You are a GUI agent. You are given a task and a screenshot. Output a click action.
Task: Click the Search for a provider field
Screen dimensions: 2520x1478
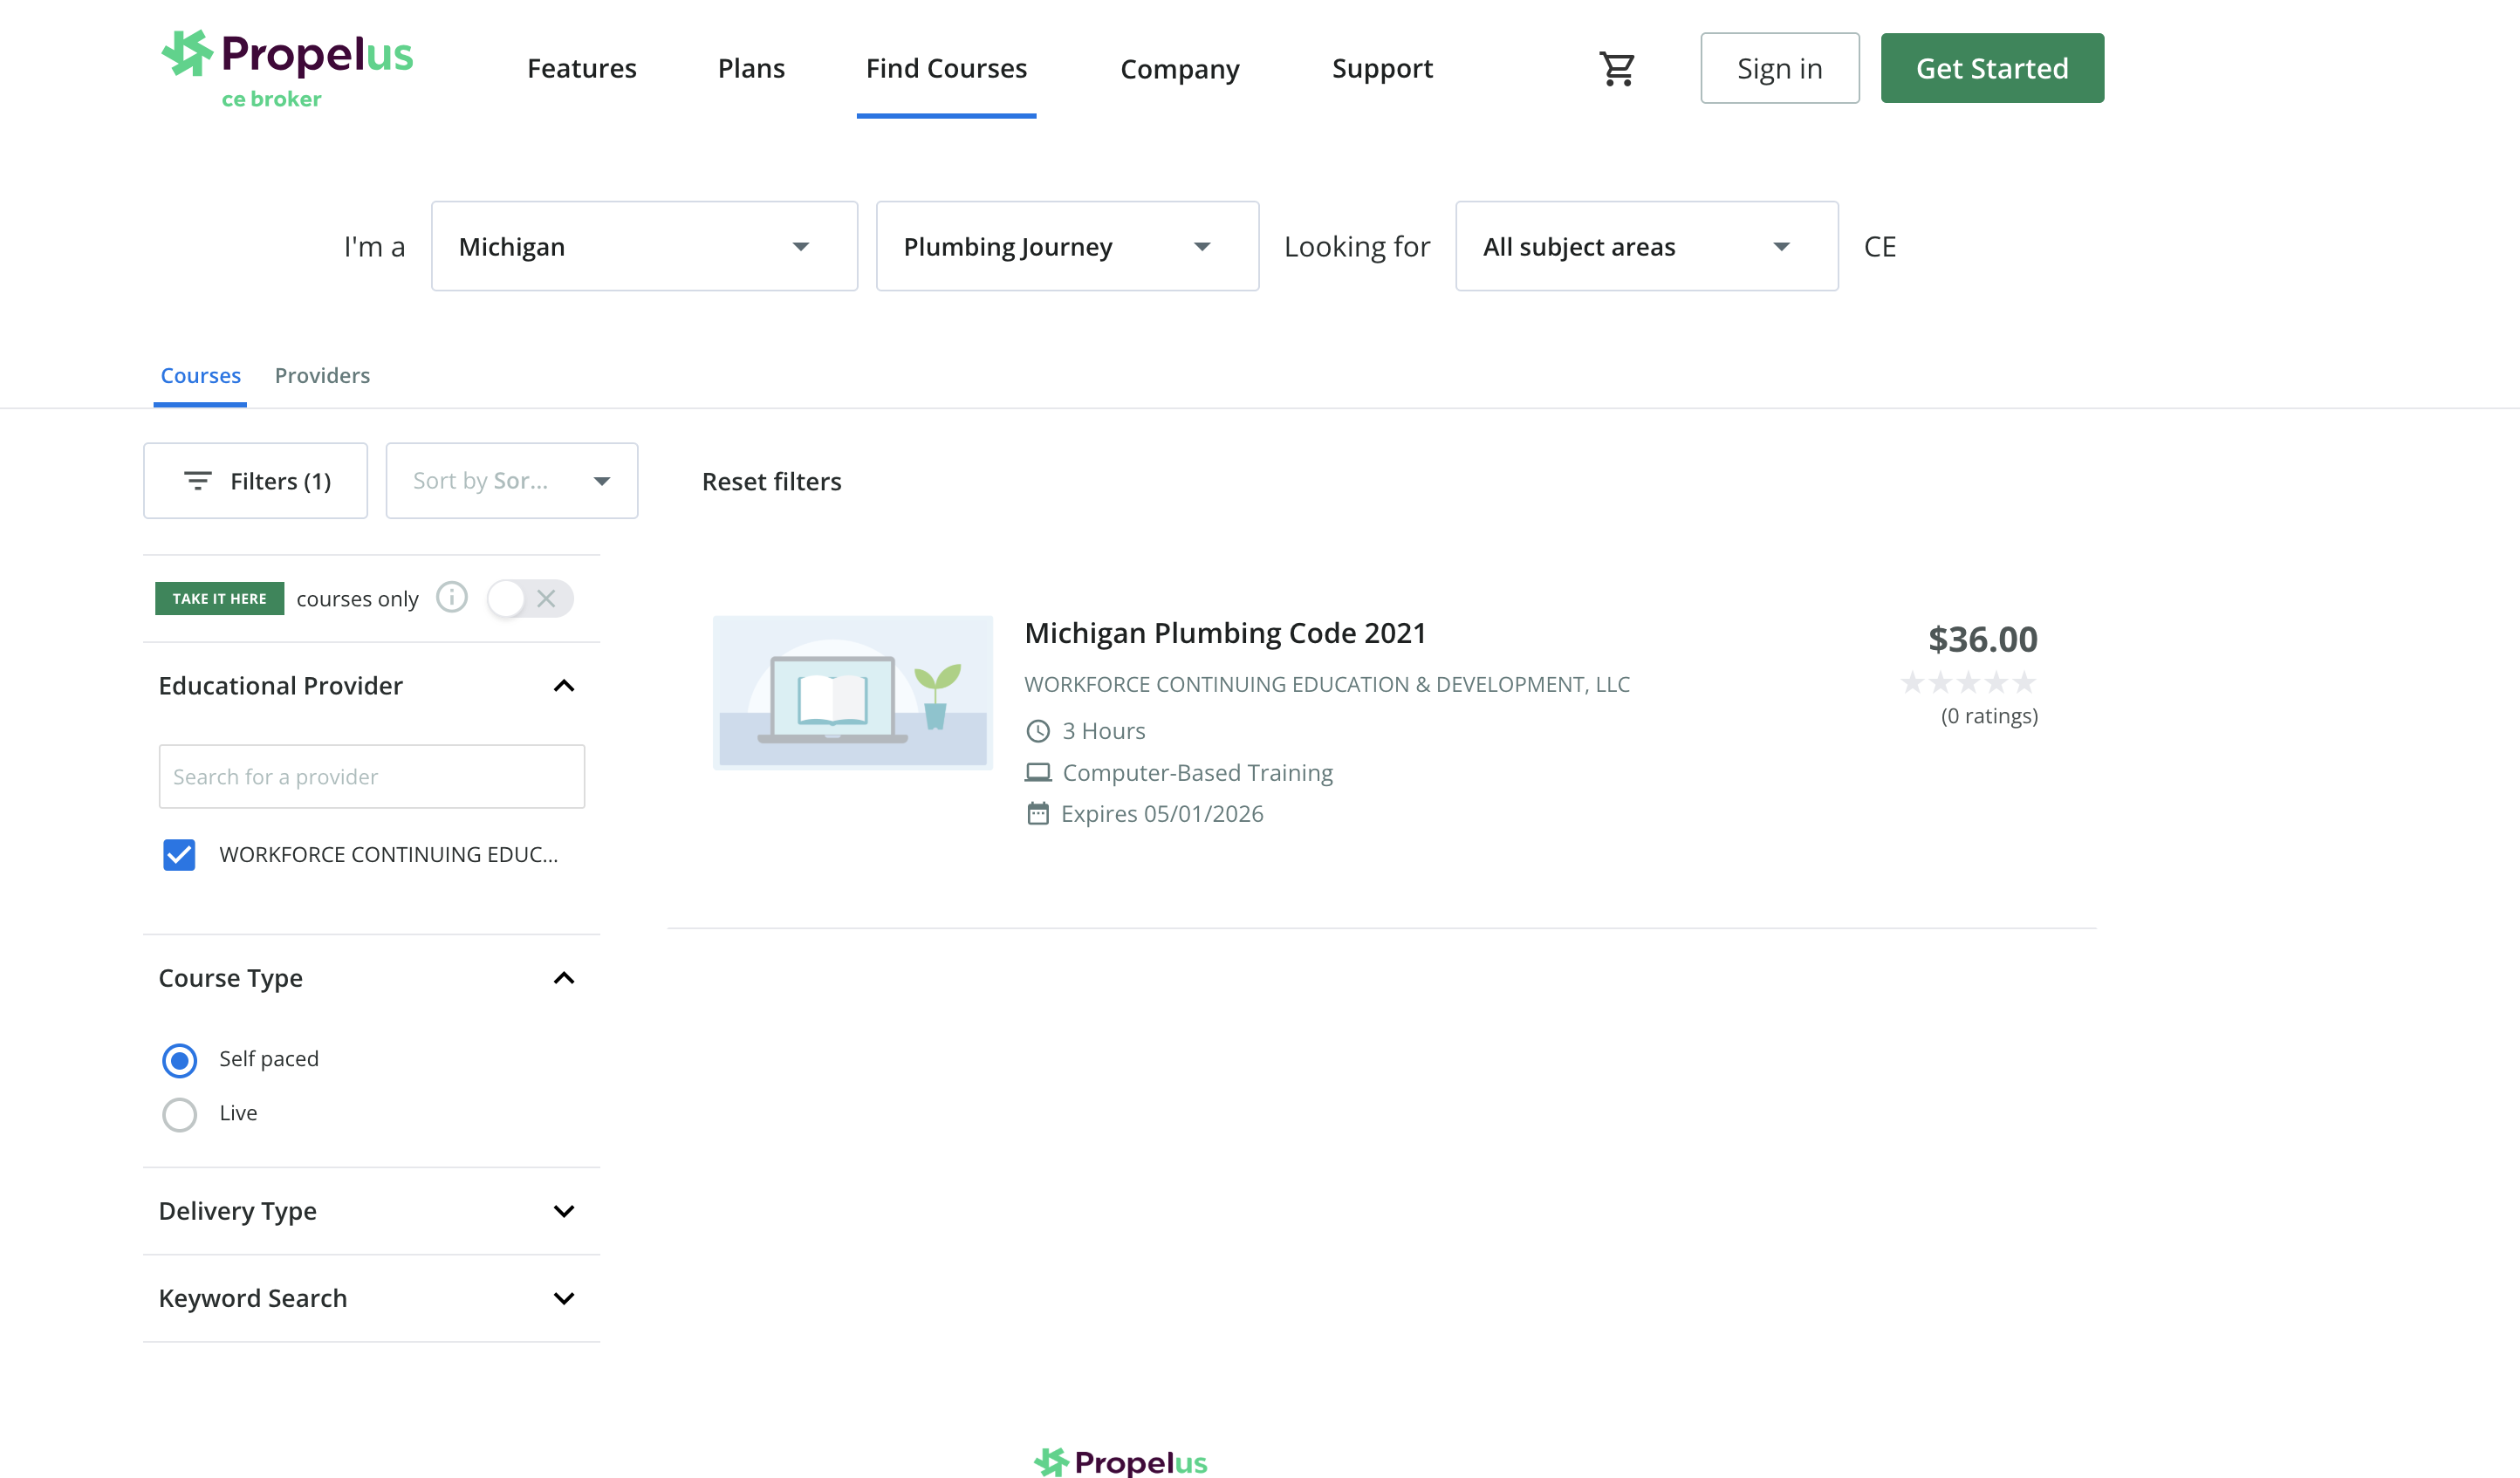click(371, 777)
